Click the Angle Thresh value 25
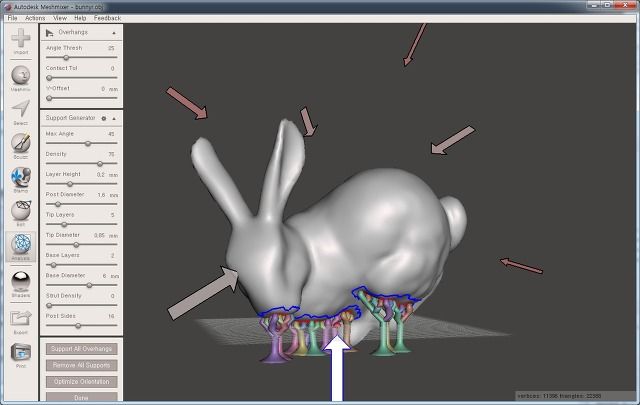The height and width of the screenshot is (405, 640). click(111, 48)
